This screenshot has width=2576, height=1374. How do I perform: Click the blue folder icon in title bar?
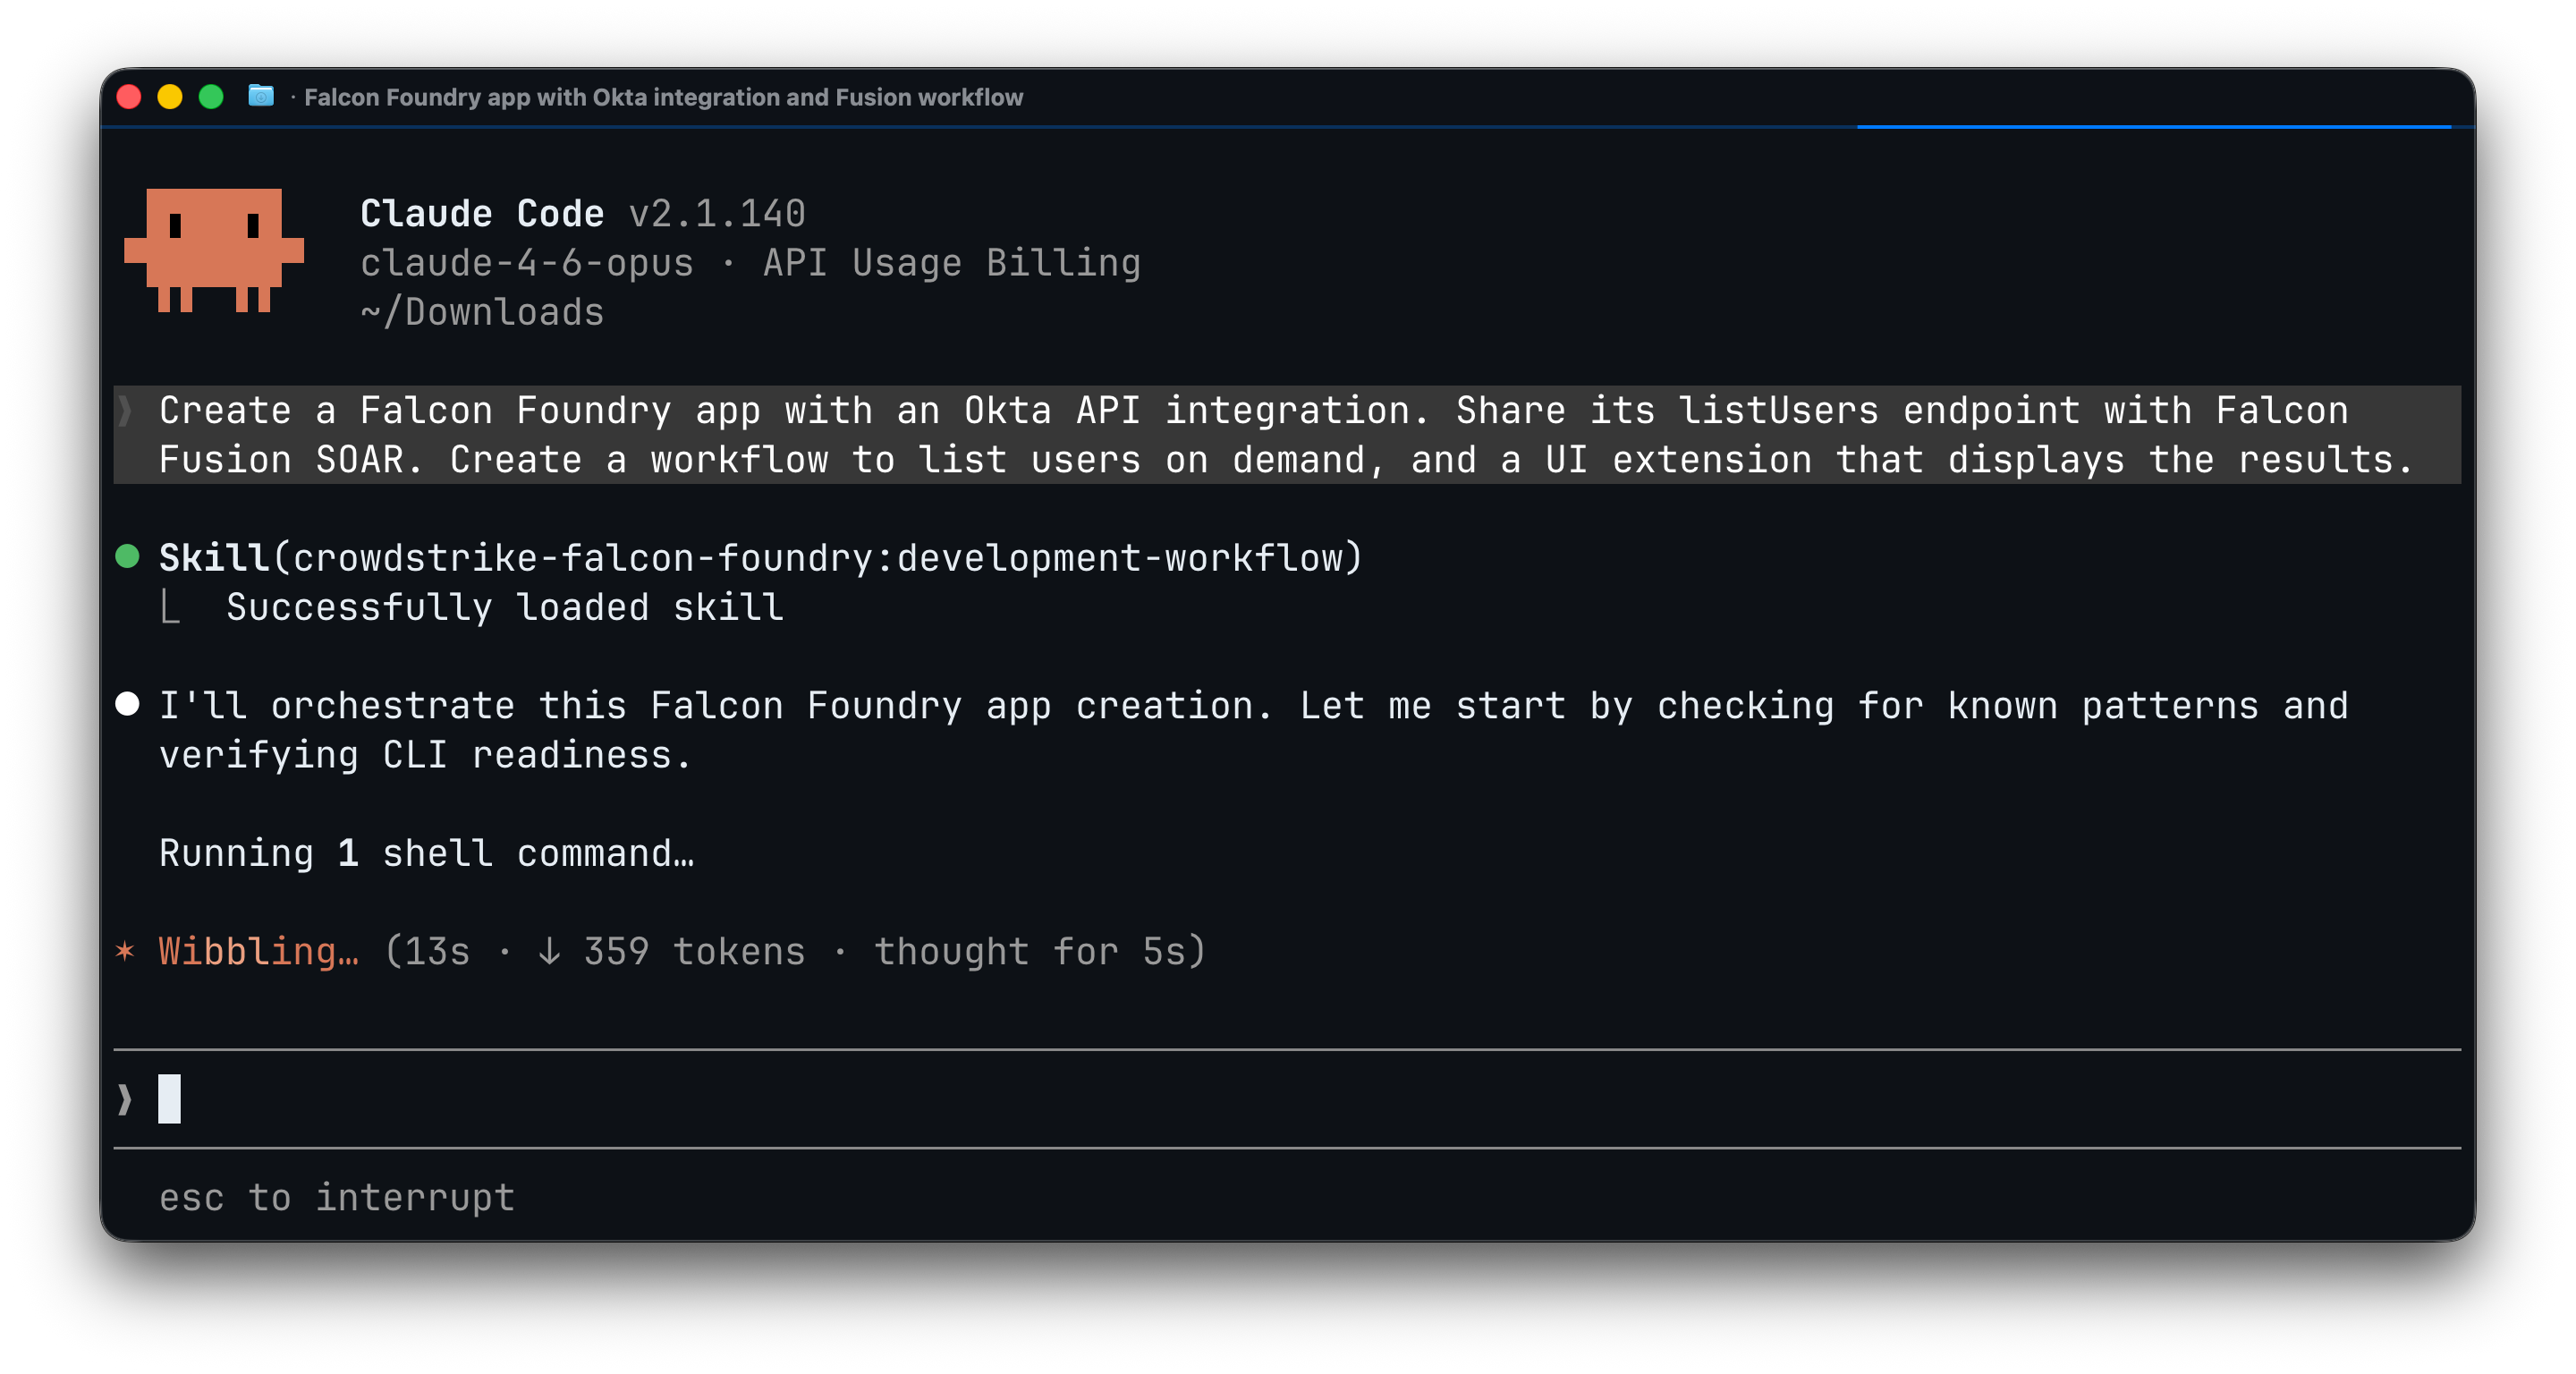261,96
